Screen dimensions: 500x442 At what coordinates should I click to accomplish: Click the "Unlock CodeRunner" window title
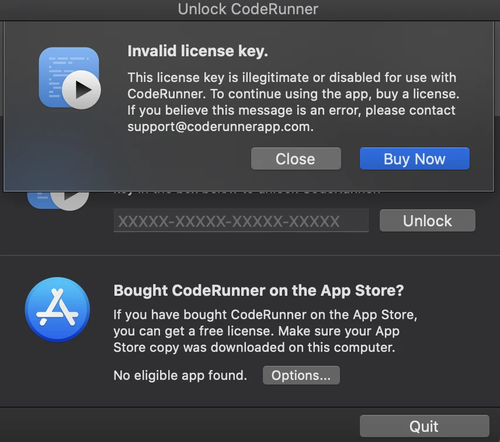(248, 9)
